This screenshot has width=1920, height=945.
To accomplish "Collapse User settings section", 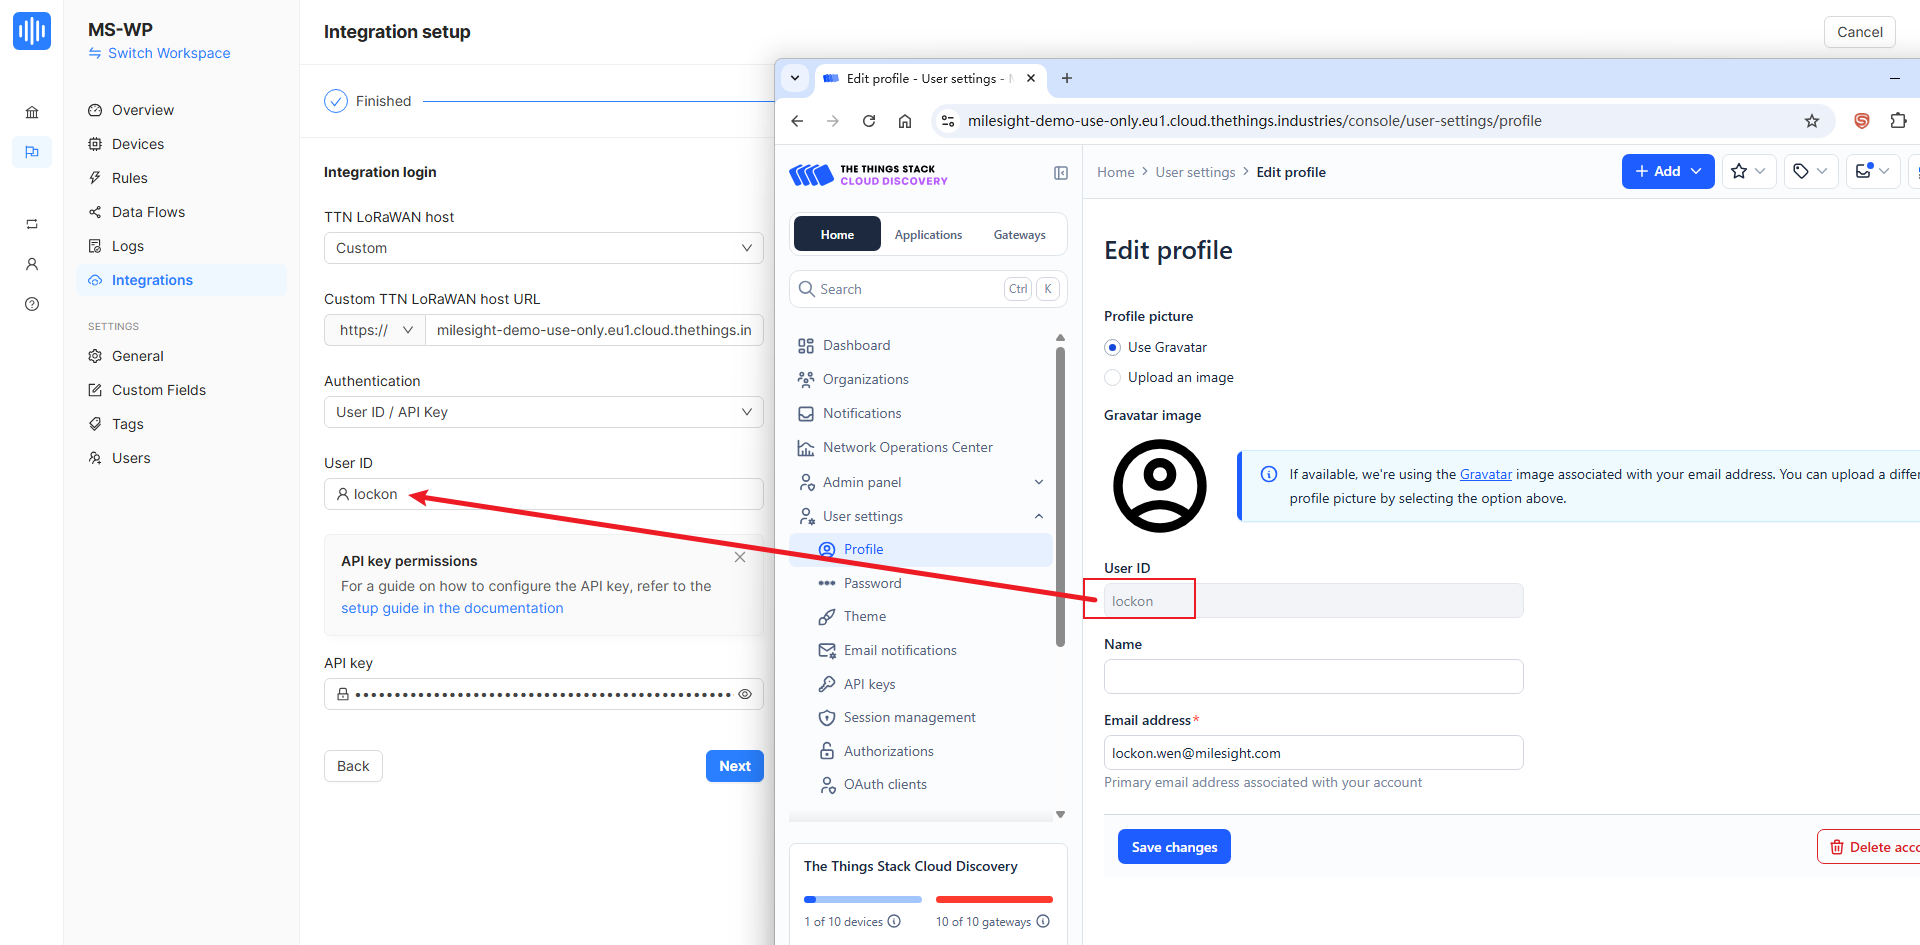I will pos(920,516).
